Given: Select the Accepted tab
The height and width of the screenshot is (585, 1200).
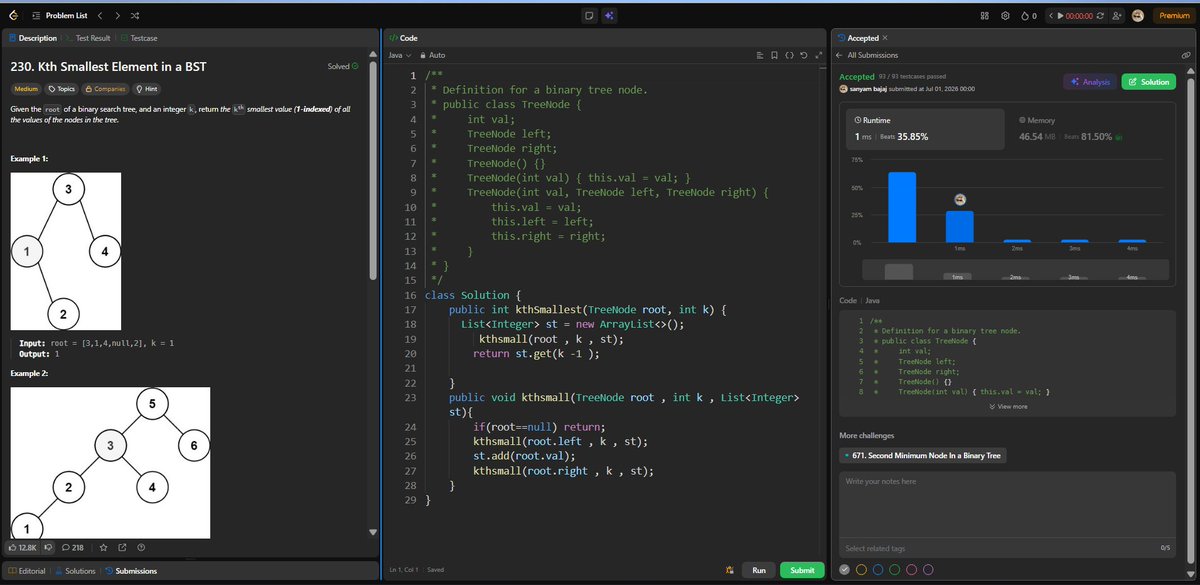Looking at the screenshot, I should (857, 37).
